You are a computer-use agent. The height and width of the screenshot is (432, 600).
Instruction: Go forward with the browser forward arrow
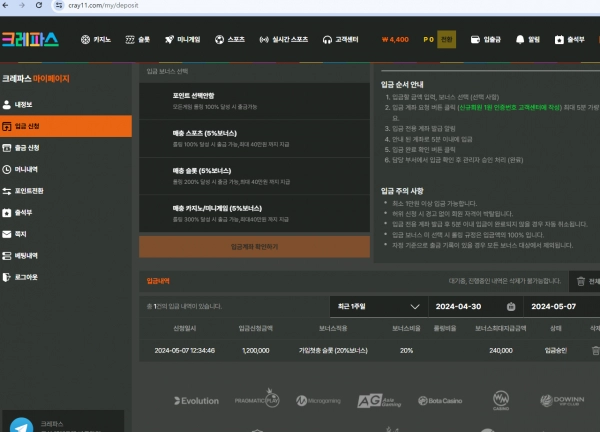tap(22, 5)
